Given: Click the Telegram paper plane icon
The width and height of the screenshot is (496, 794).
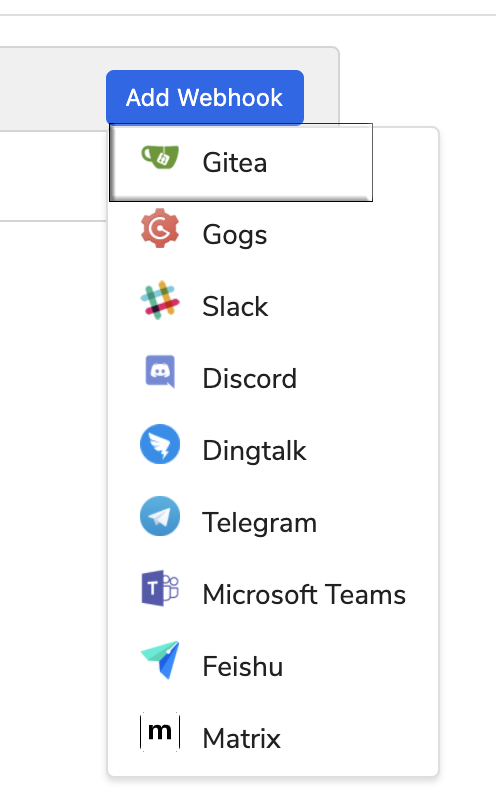Looking at the screenshot, I should tap(160, 516).
